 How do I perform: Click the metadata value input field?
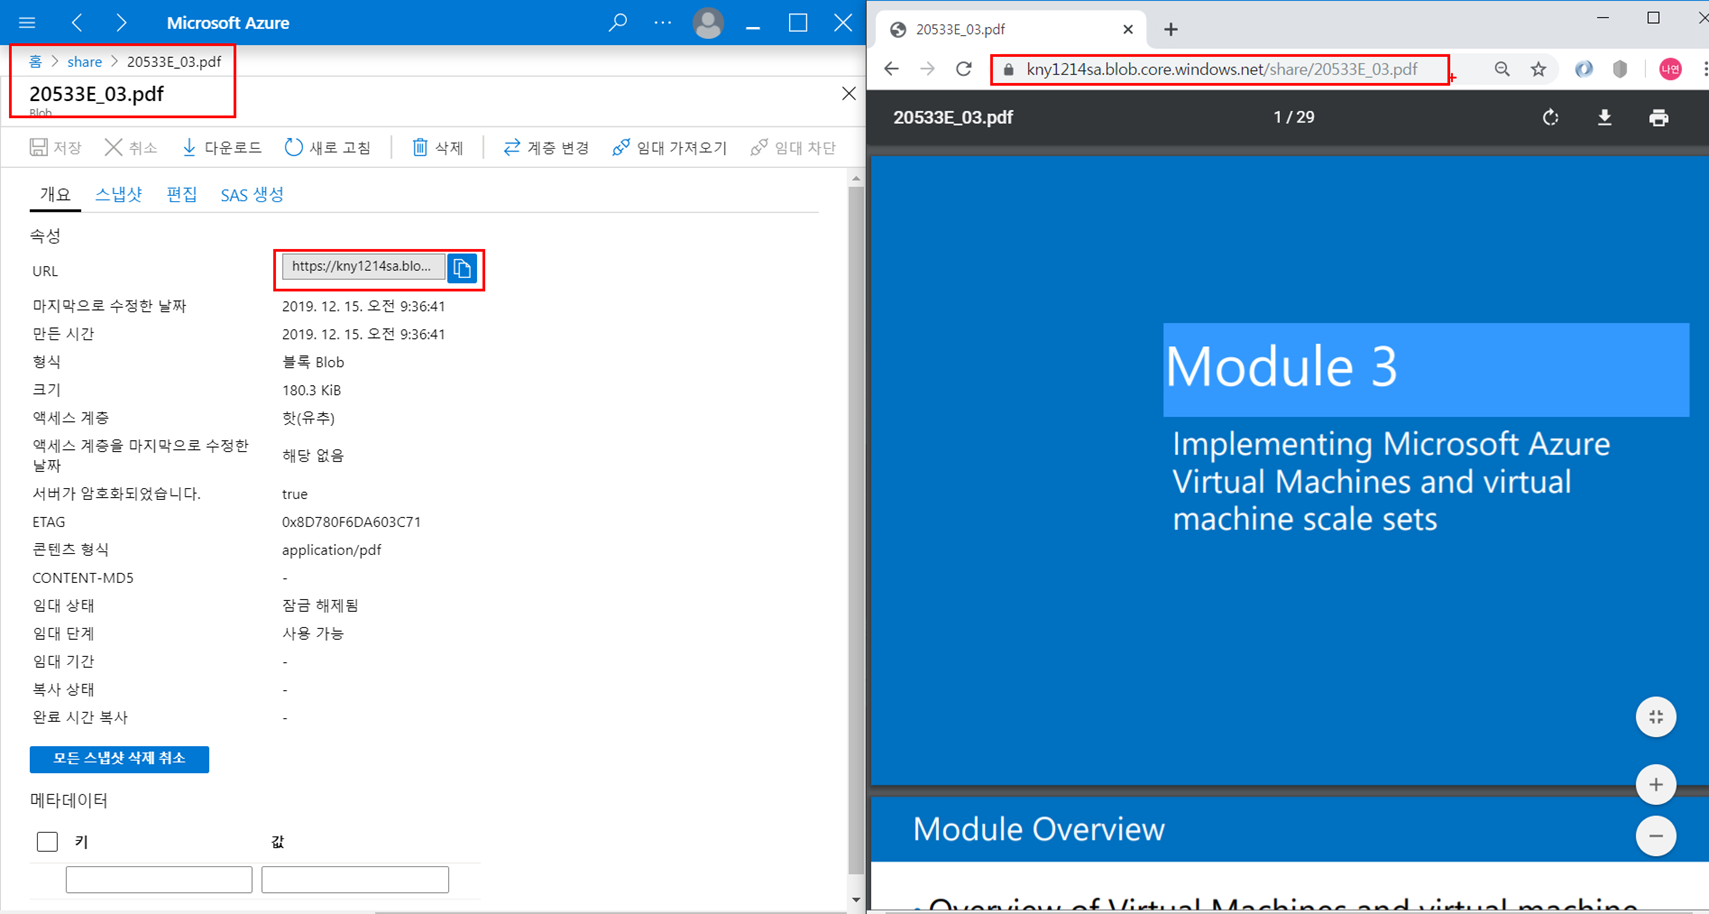(x=355, y=880)
